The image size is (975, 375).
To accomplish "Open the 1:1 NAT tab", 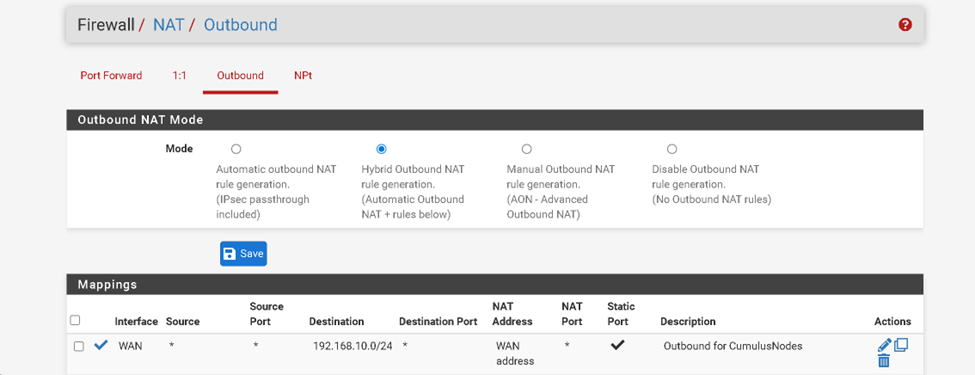I will [x=179, y=76].
